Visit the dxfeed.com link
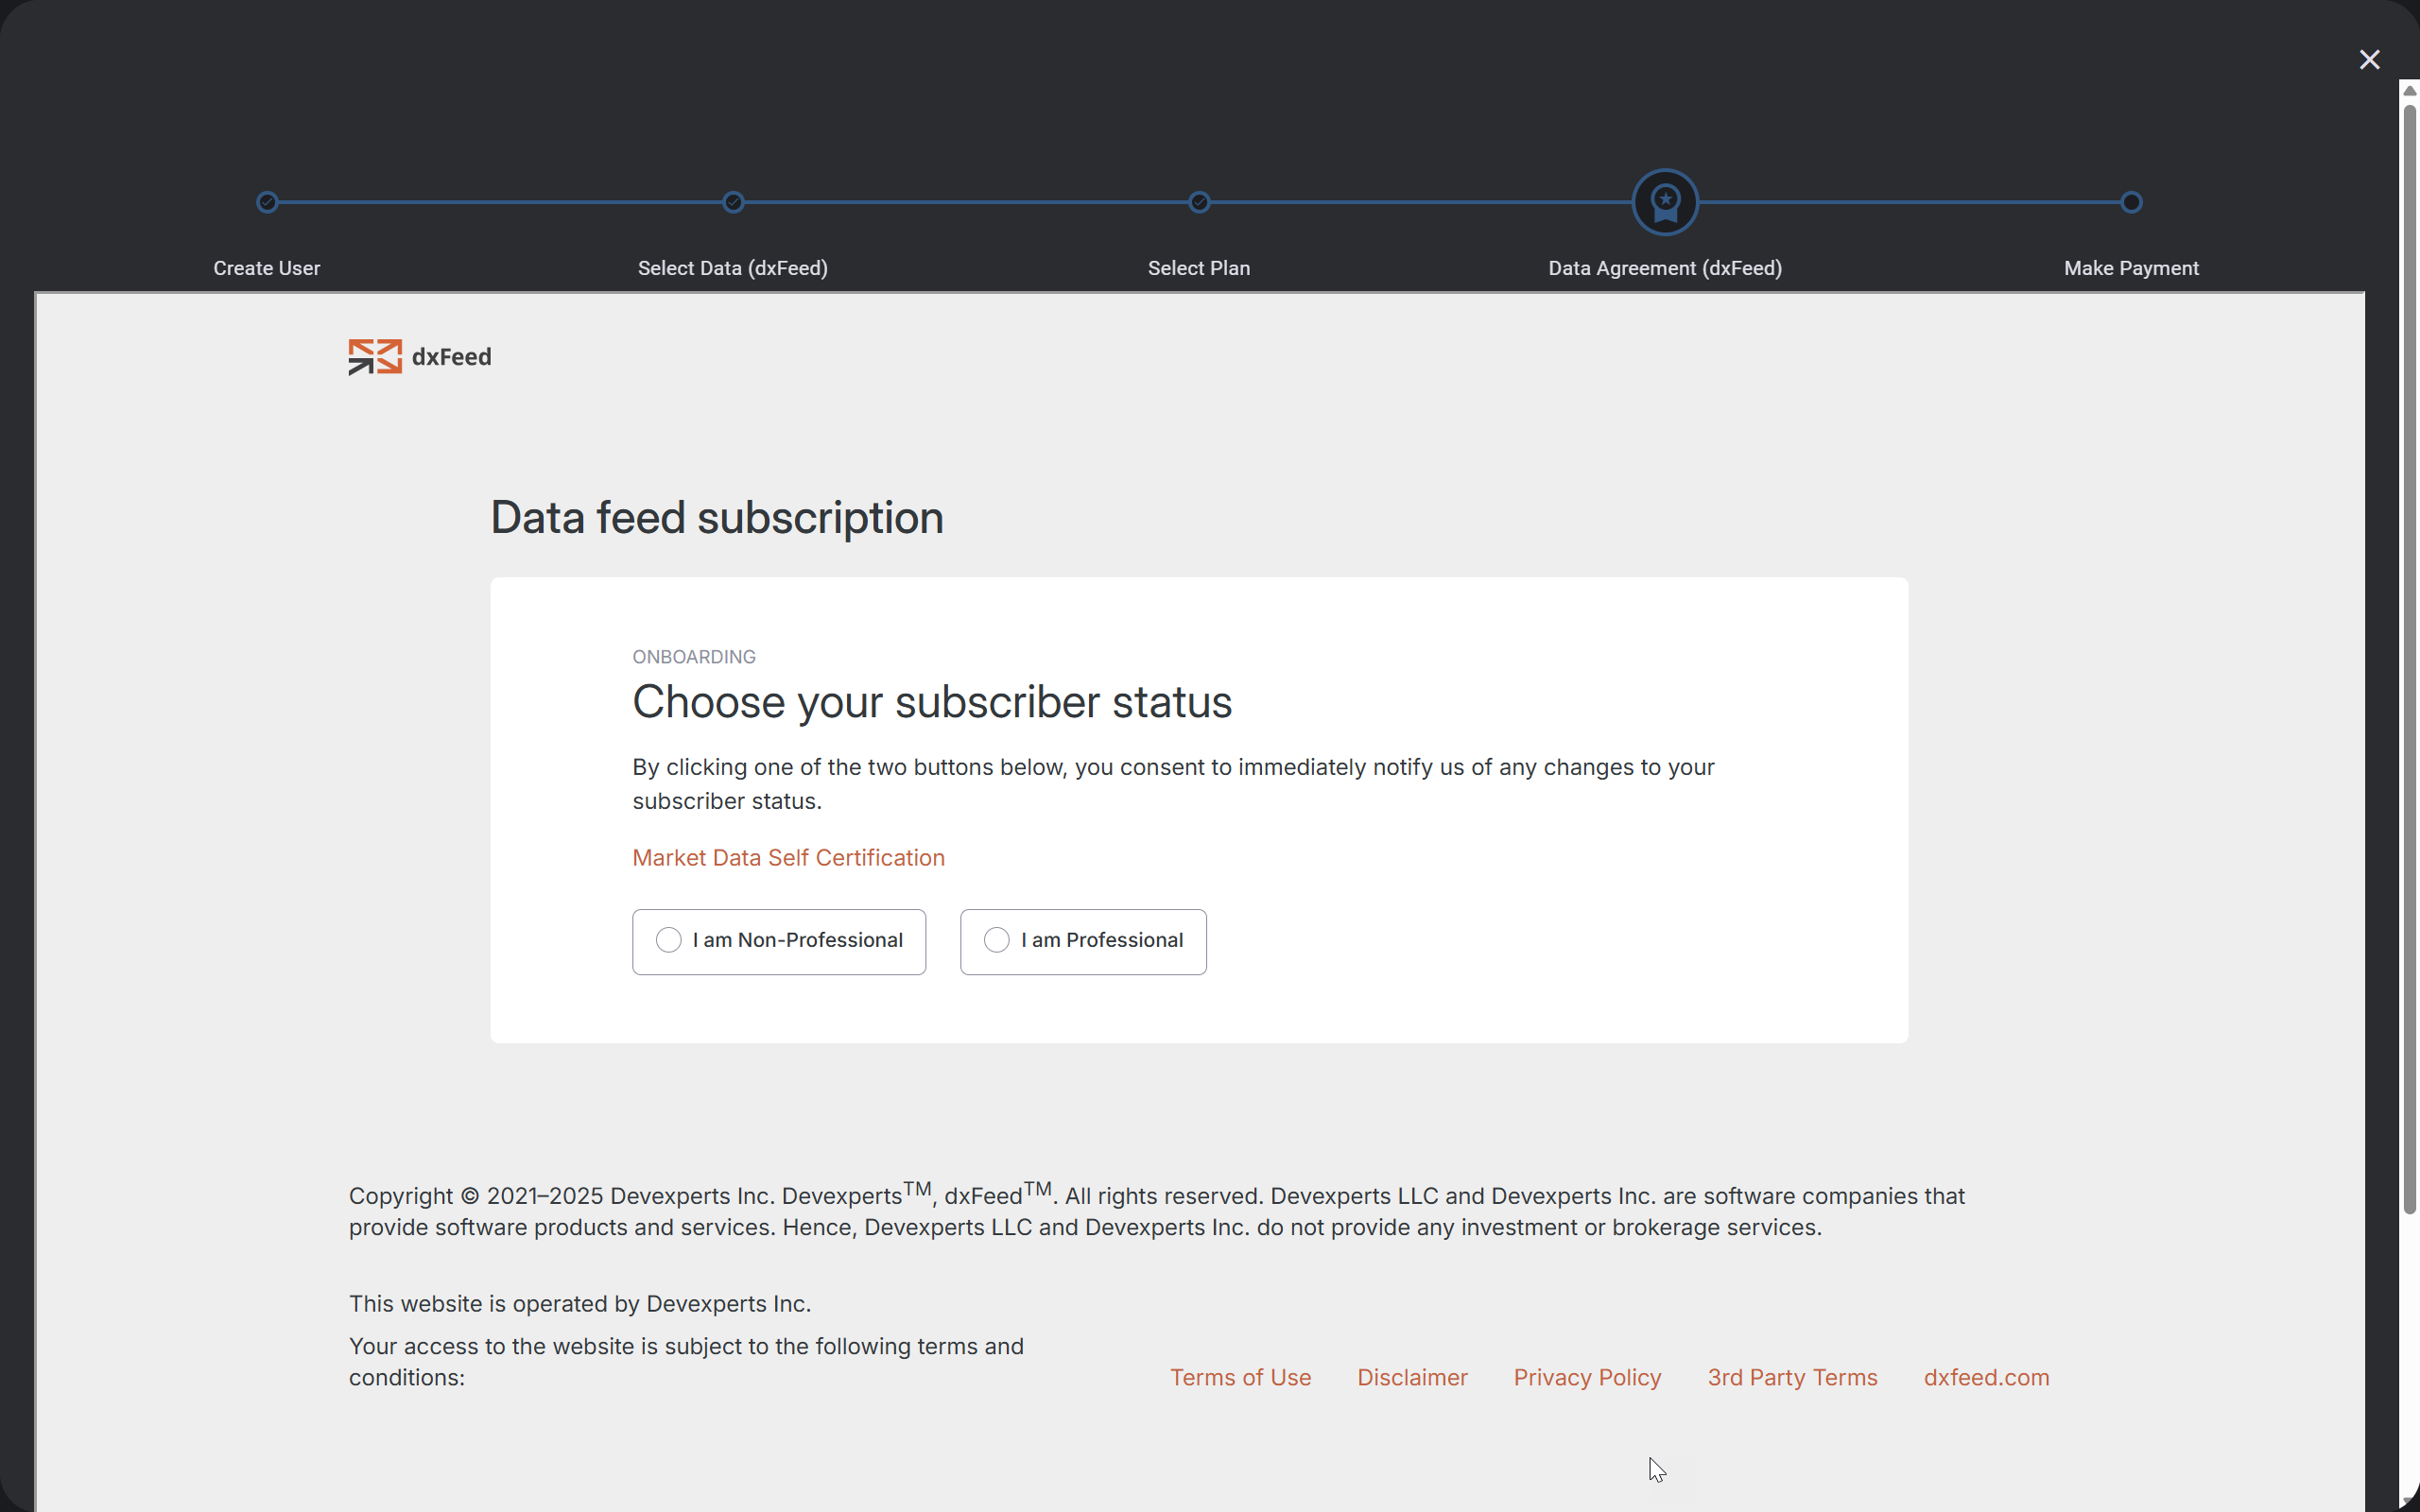 (x=1986, y=1377)
